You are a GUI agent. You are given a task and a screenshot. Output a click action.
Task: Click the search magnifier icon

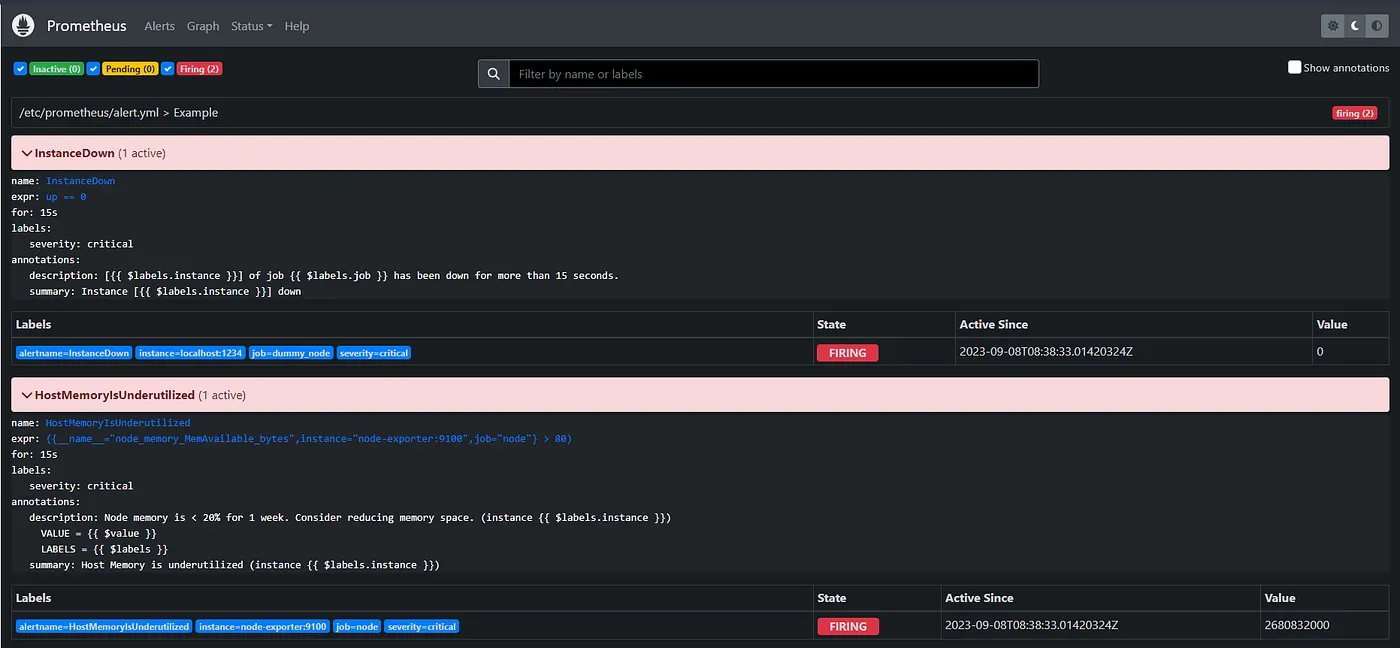493,74
